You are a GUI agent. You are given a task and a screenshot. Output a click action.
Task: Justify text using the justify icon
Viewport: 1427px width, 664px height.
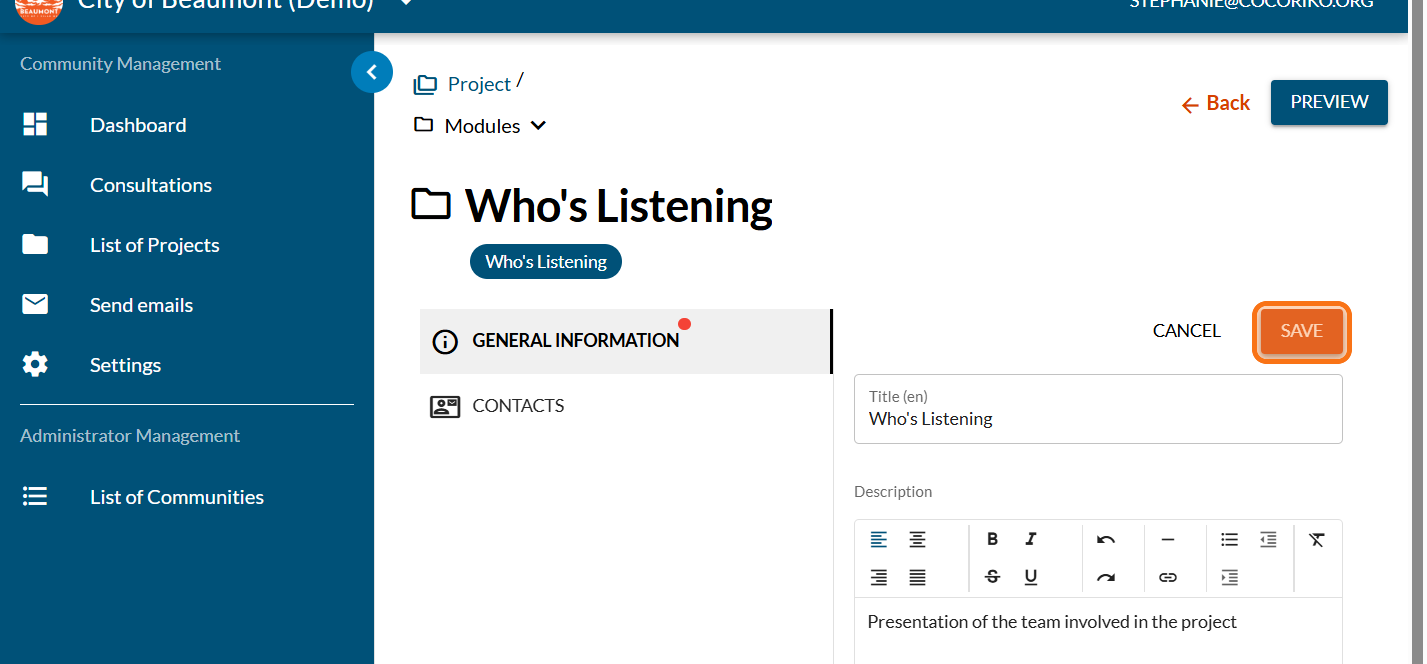(917, 577)
